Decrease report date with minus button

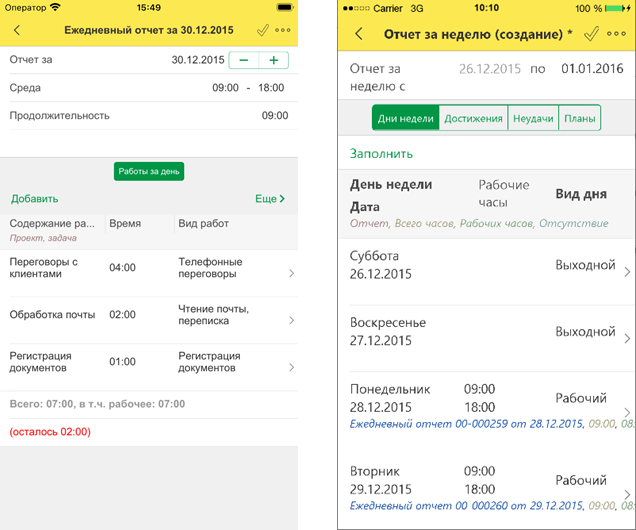point(244,60)
